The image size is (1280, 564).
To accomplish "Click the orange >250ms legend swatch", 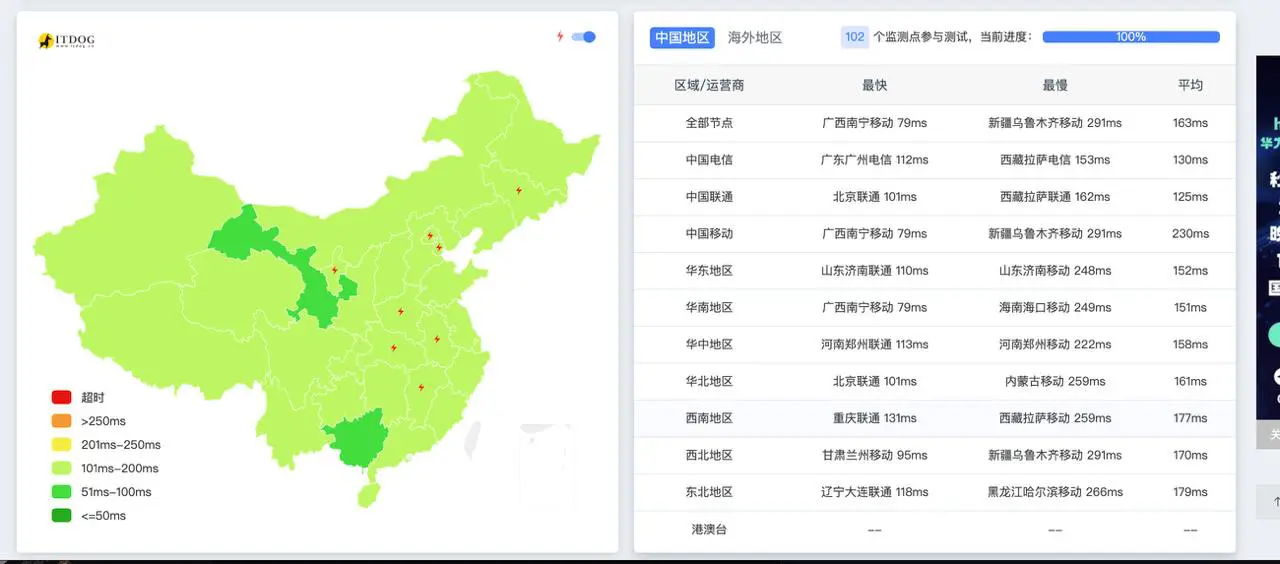I will [61, 421].
